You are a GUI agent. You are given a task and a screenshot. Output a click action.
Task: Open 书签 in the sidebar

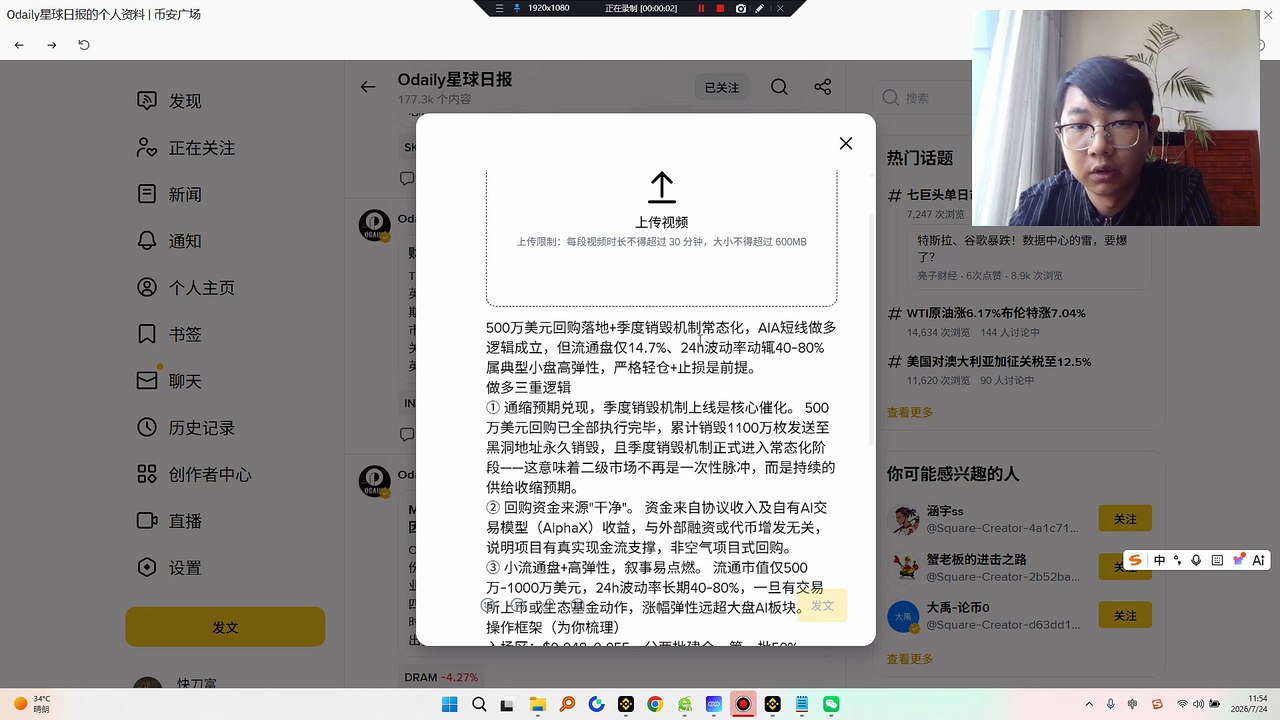(x=185, y=334)
